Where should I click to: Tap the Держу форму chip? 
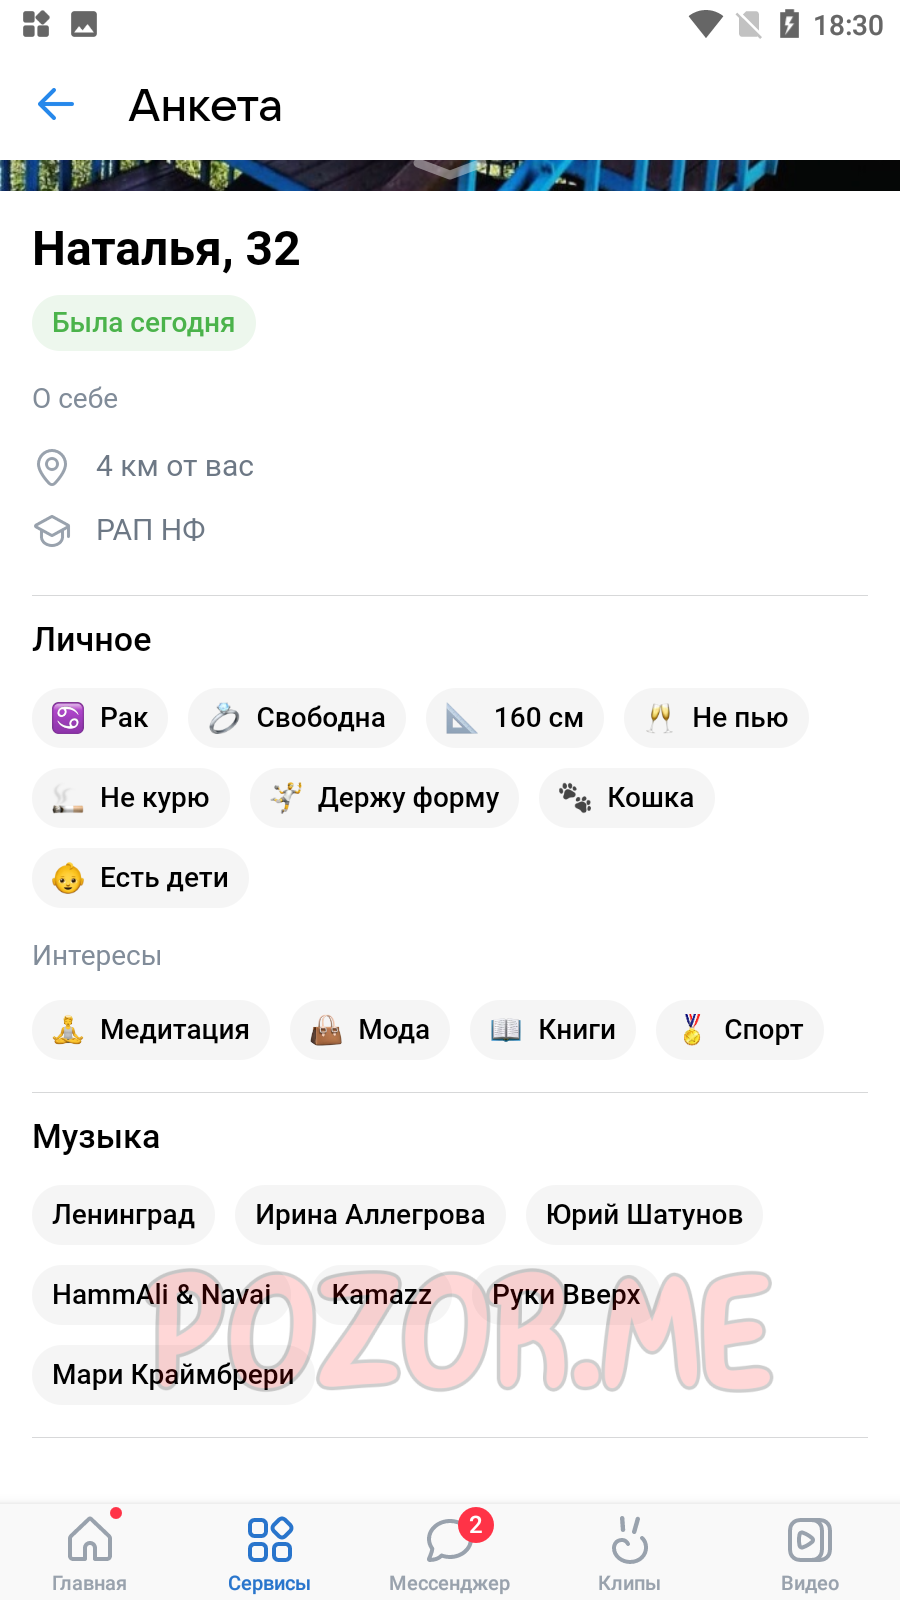384,798
